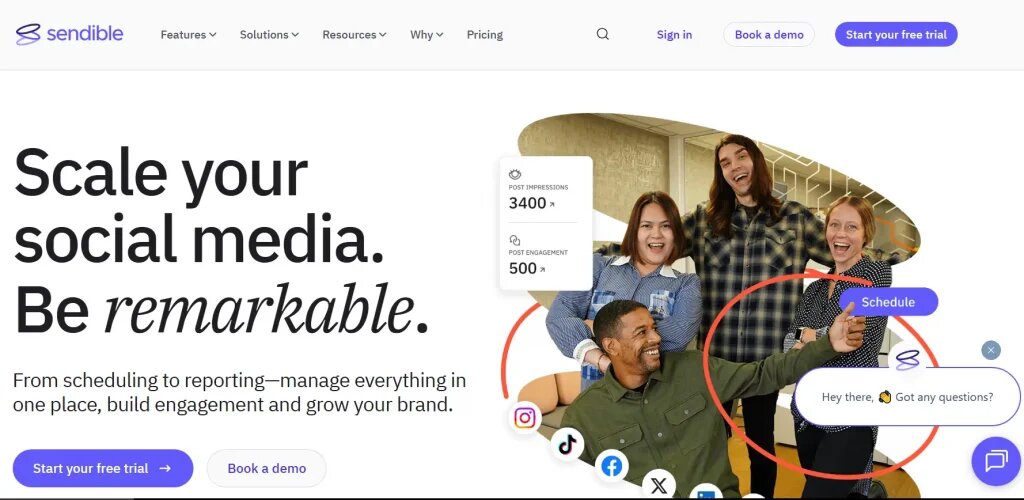Click Start your free trial in header

(896, 35)
